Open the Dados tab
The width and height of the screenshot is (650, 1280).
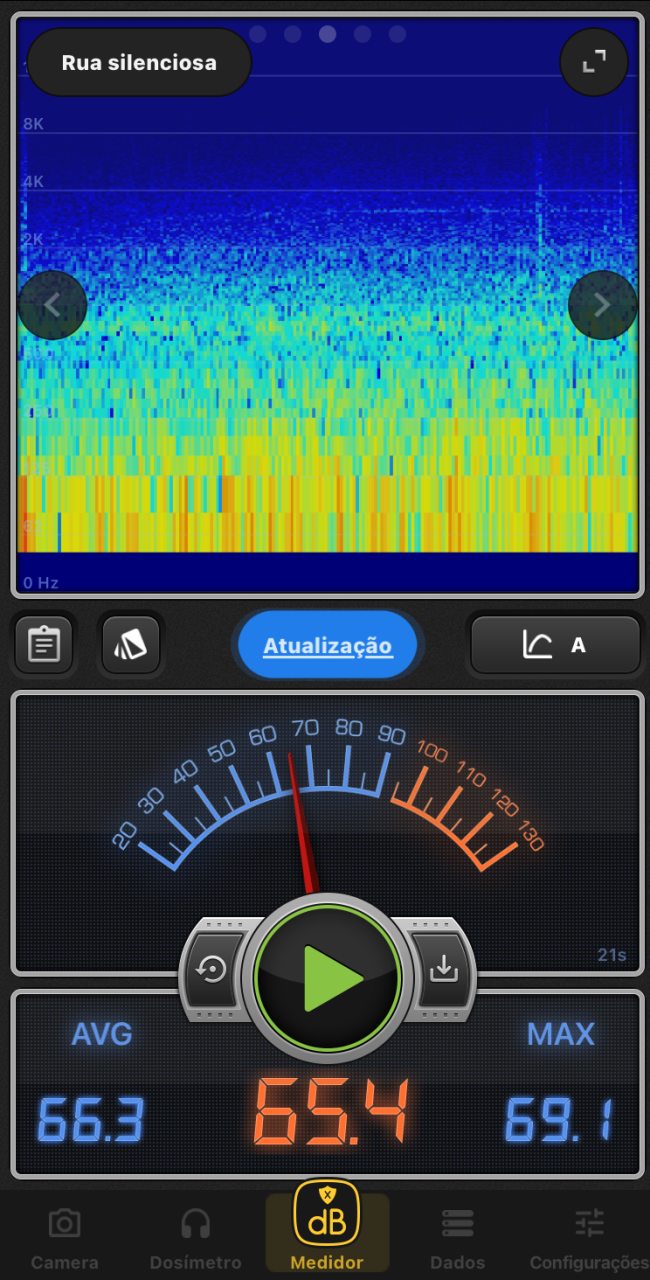[x=457, y=1237]
